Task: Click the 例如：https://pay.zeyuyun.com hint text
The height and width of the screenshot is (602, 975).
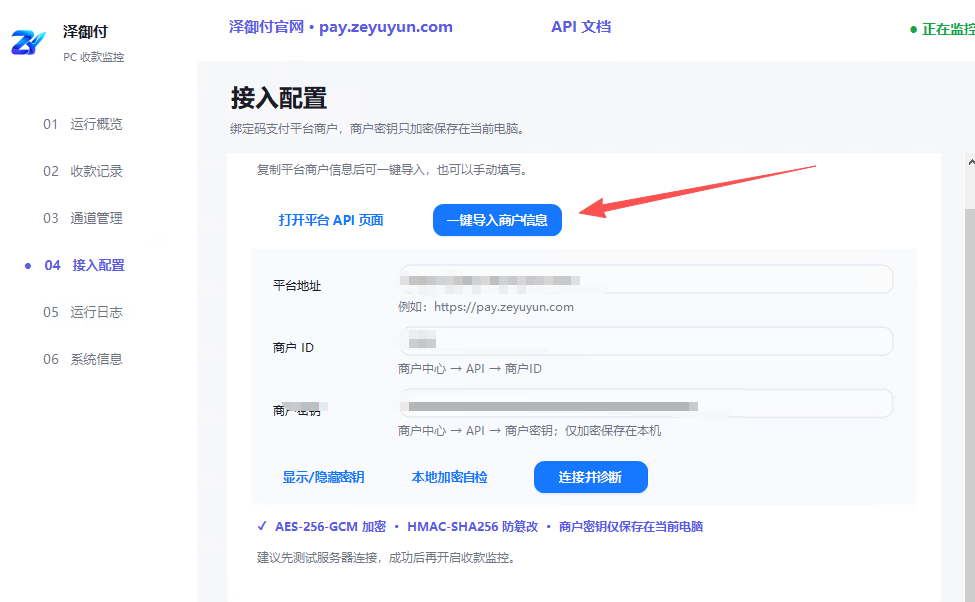Action: tap(486, 307)
